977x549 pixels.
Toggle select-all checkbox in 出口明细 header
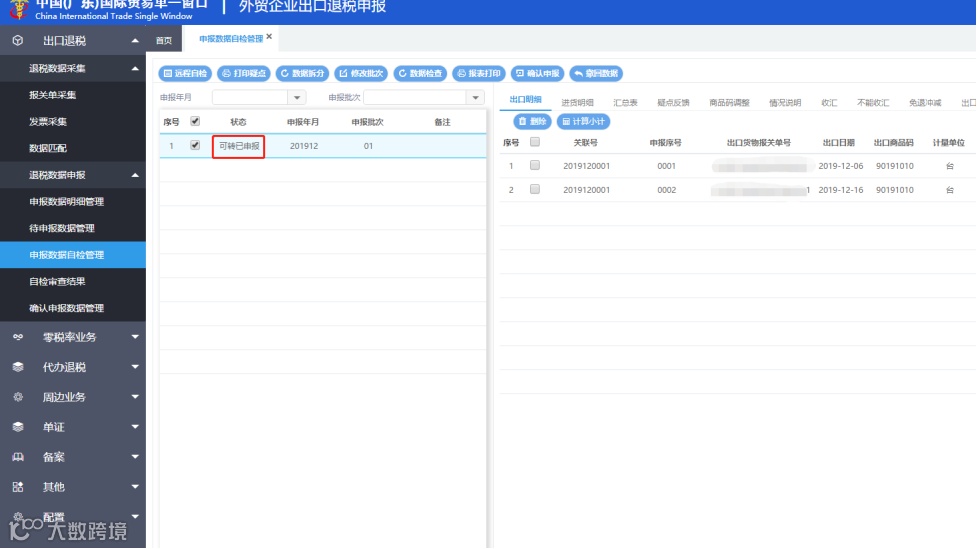tap(535, 142)
